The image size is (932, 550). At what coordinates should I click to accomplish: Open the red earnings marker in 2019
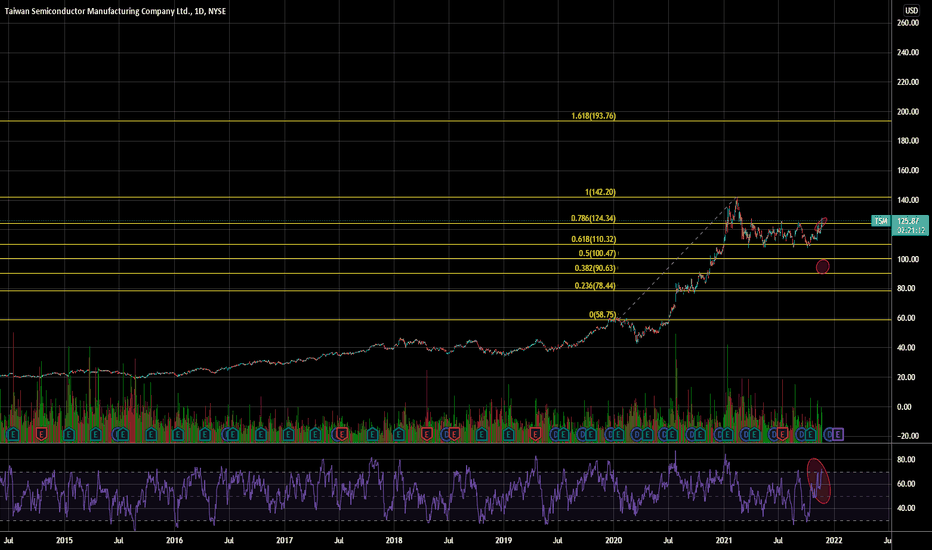535,435
